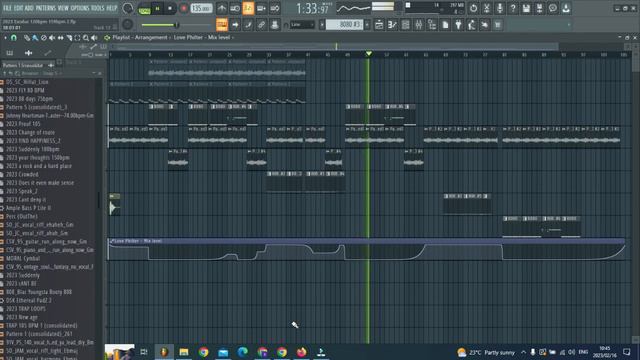The height and width of the screenshot is (360, 640).
Task: Click the undo history refresh icon
Action: tap(473, 8)
